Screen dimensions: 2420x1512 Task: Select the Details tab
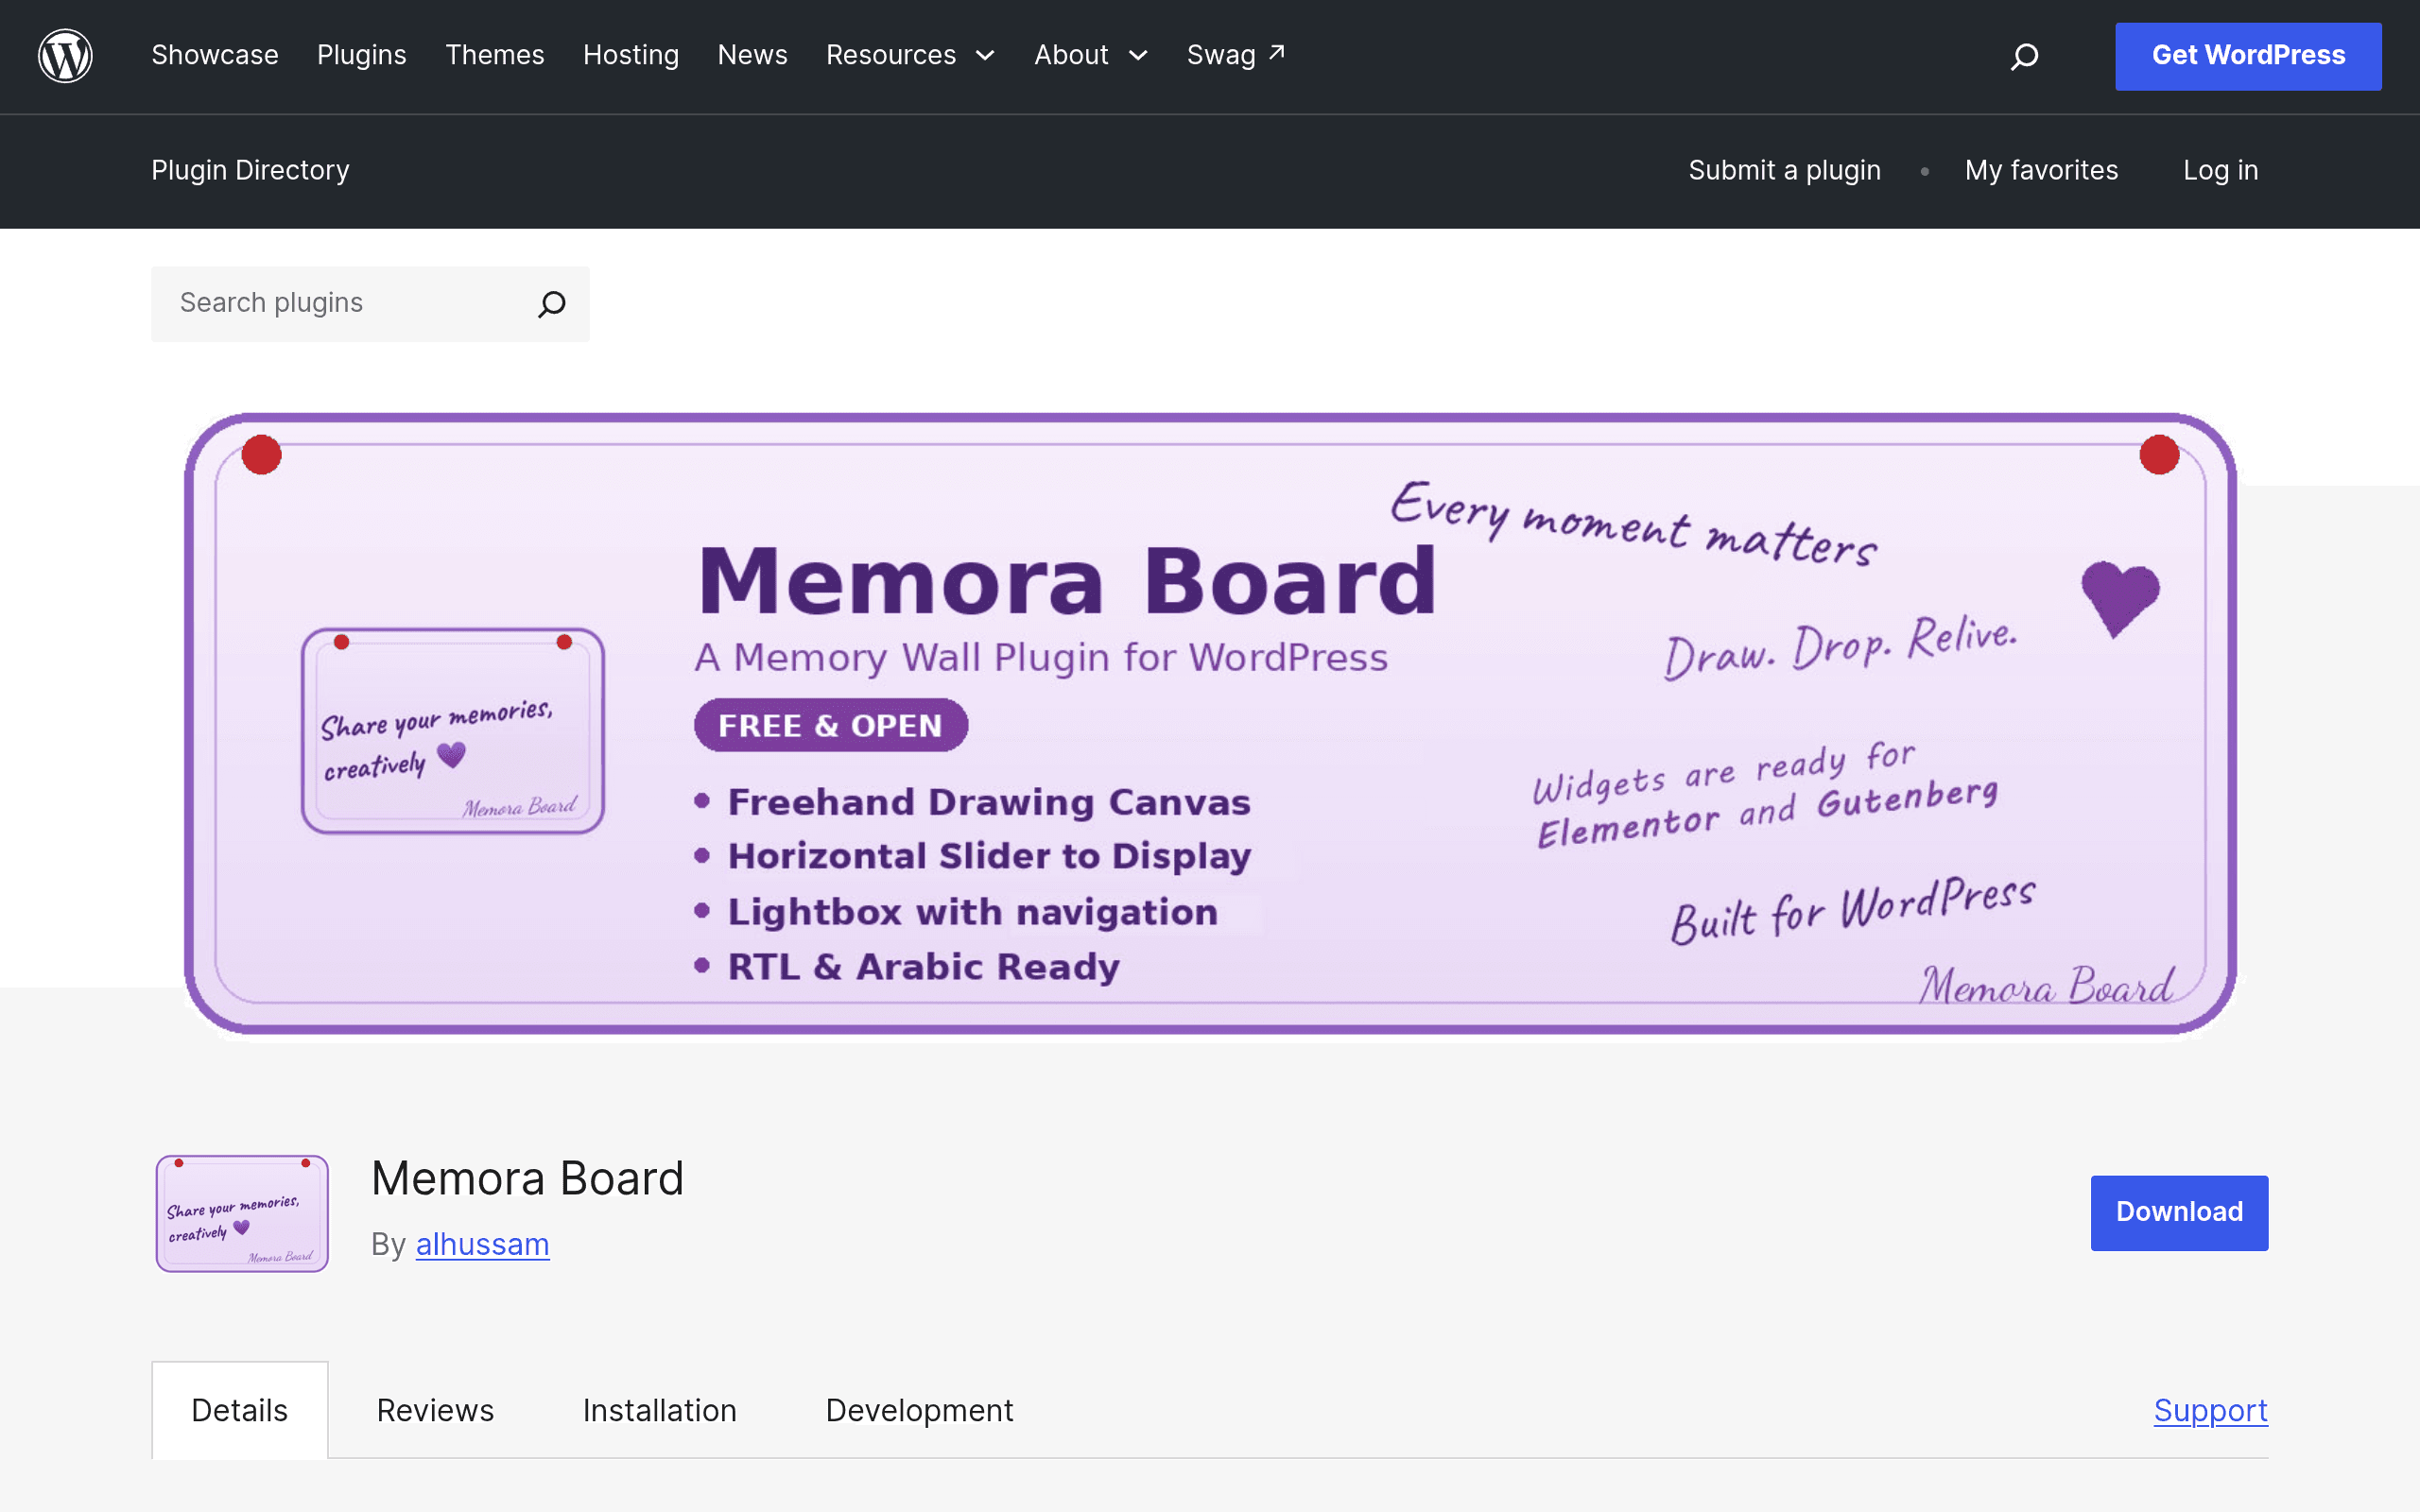[240, 1410]
